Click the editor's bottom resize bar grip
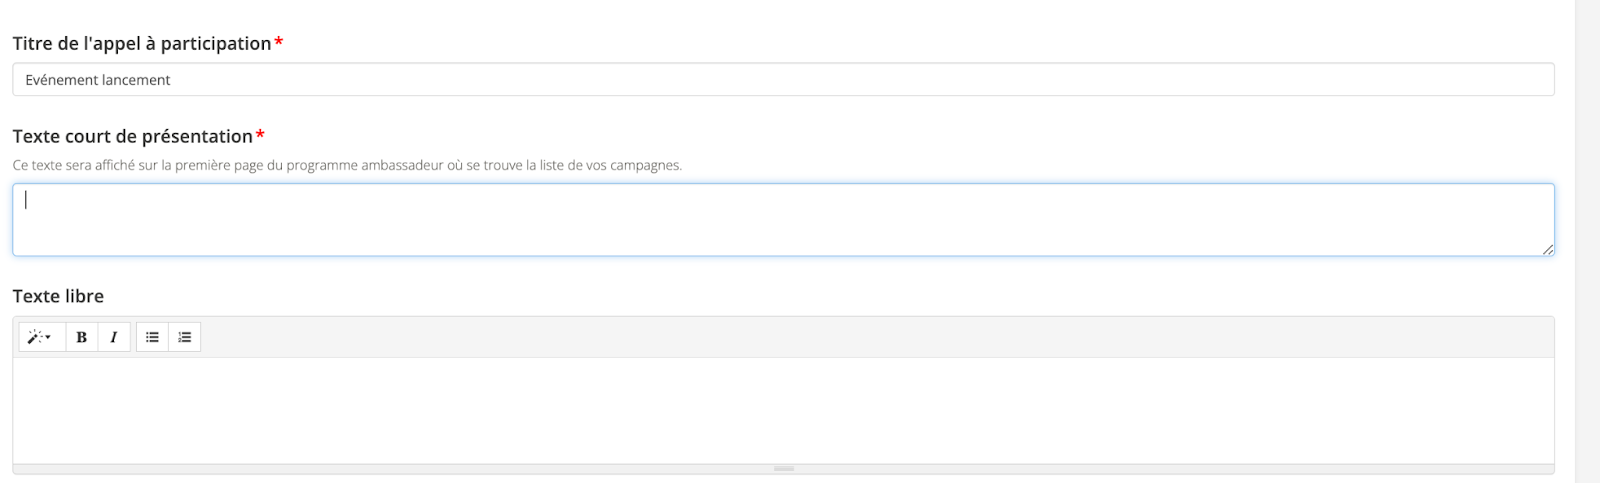Viewport: 1600px width, 483px height. pos(783,468)
